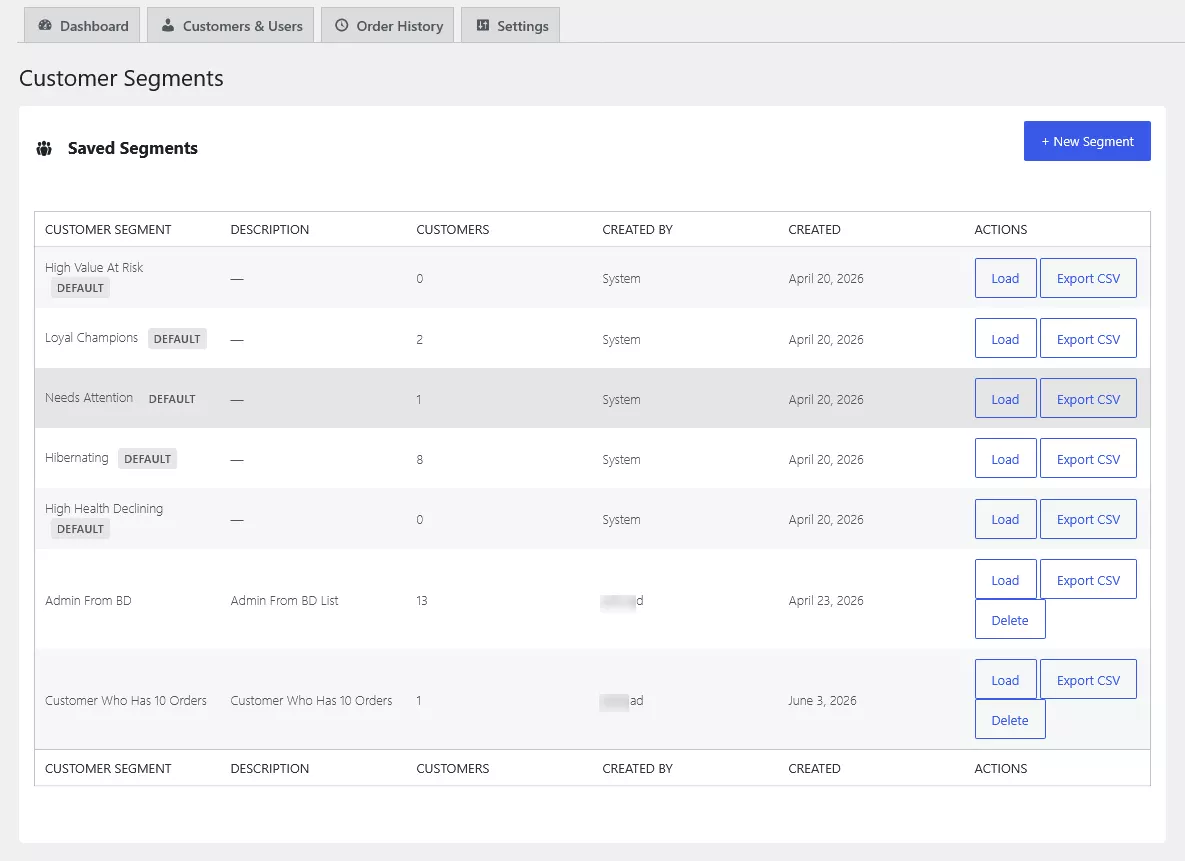Screen dimensions: 1185x861
Task: Click the customer count 8 for Hibernating
Action: (x=419, y=460)
